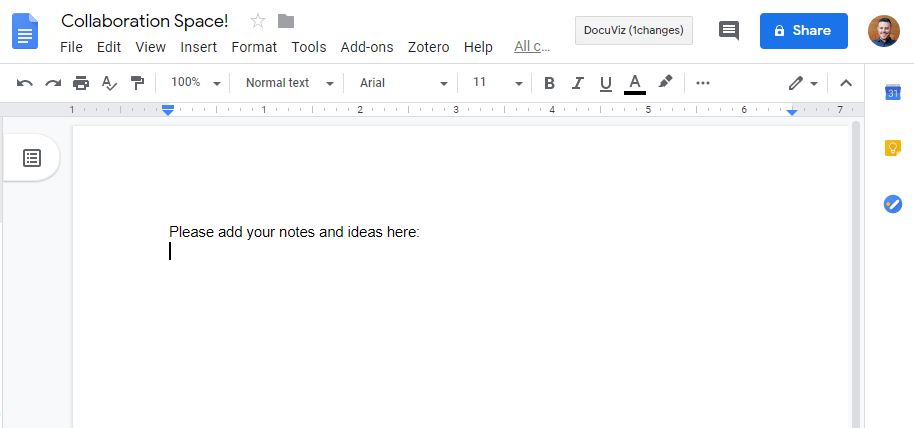The height and width of the screenshot is (428, 914).
Task: Open the comment history icon
Action: (x=729, y=30)
